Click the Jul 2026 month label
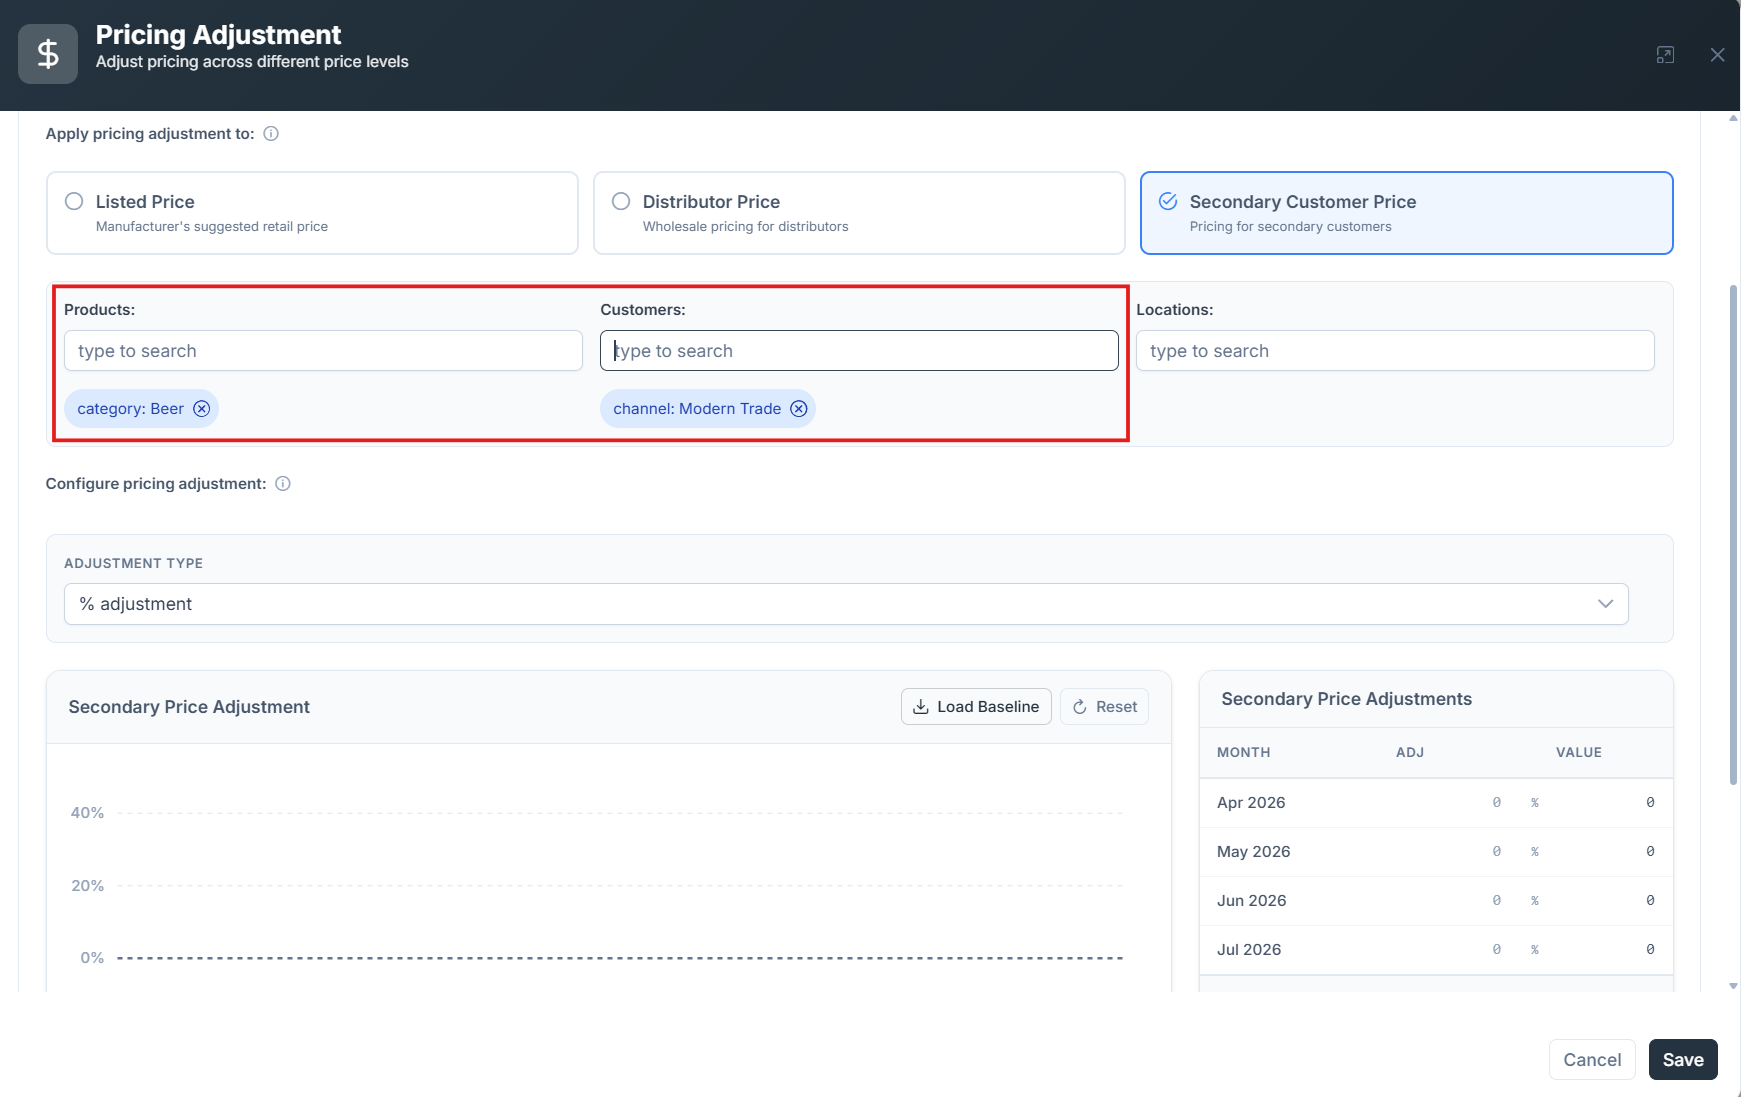 coord(1248,950)
